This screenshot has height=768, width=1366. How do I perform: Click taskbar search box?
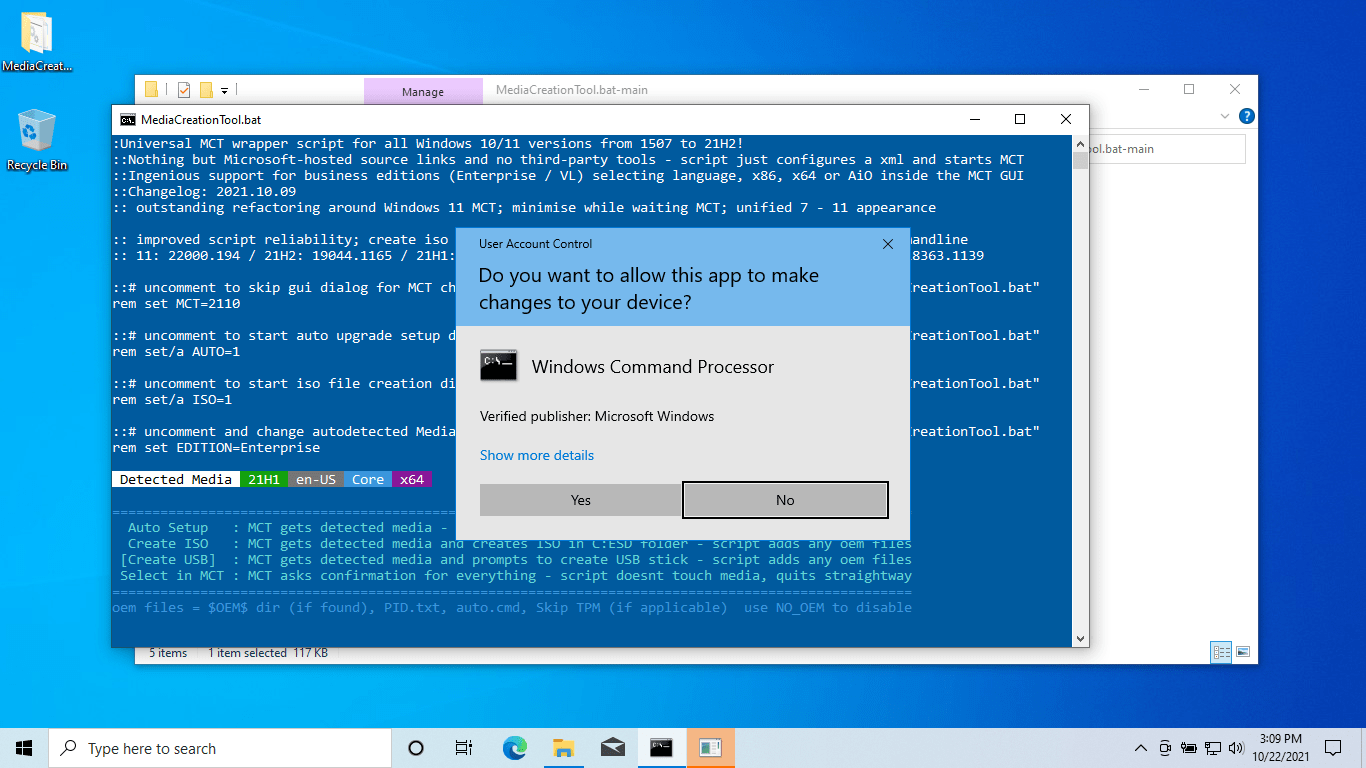220,748
